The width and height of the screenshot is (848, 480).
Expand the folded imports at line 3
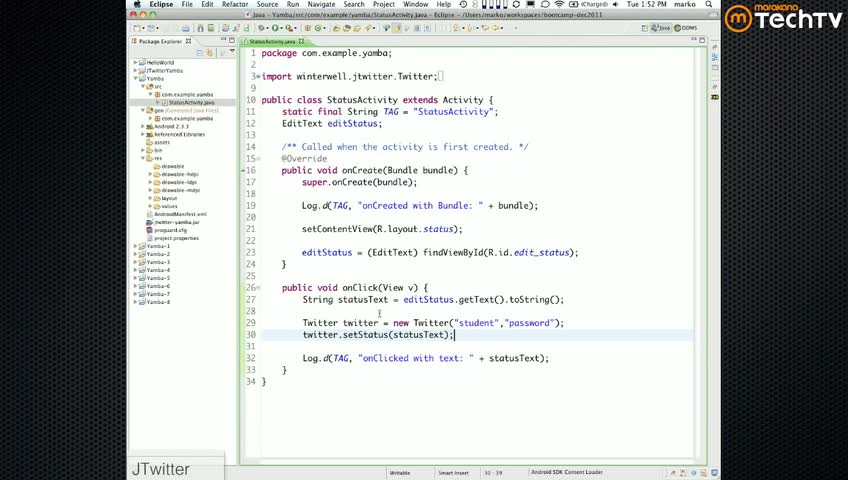click(x=259, y=77)
